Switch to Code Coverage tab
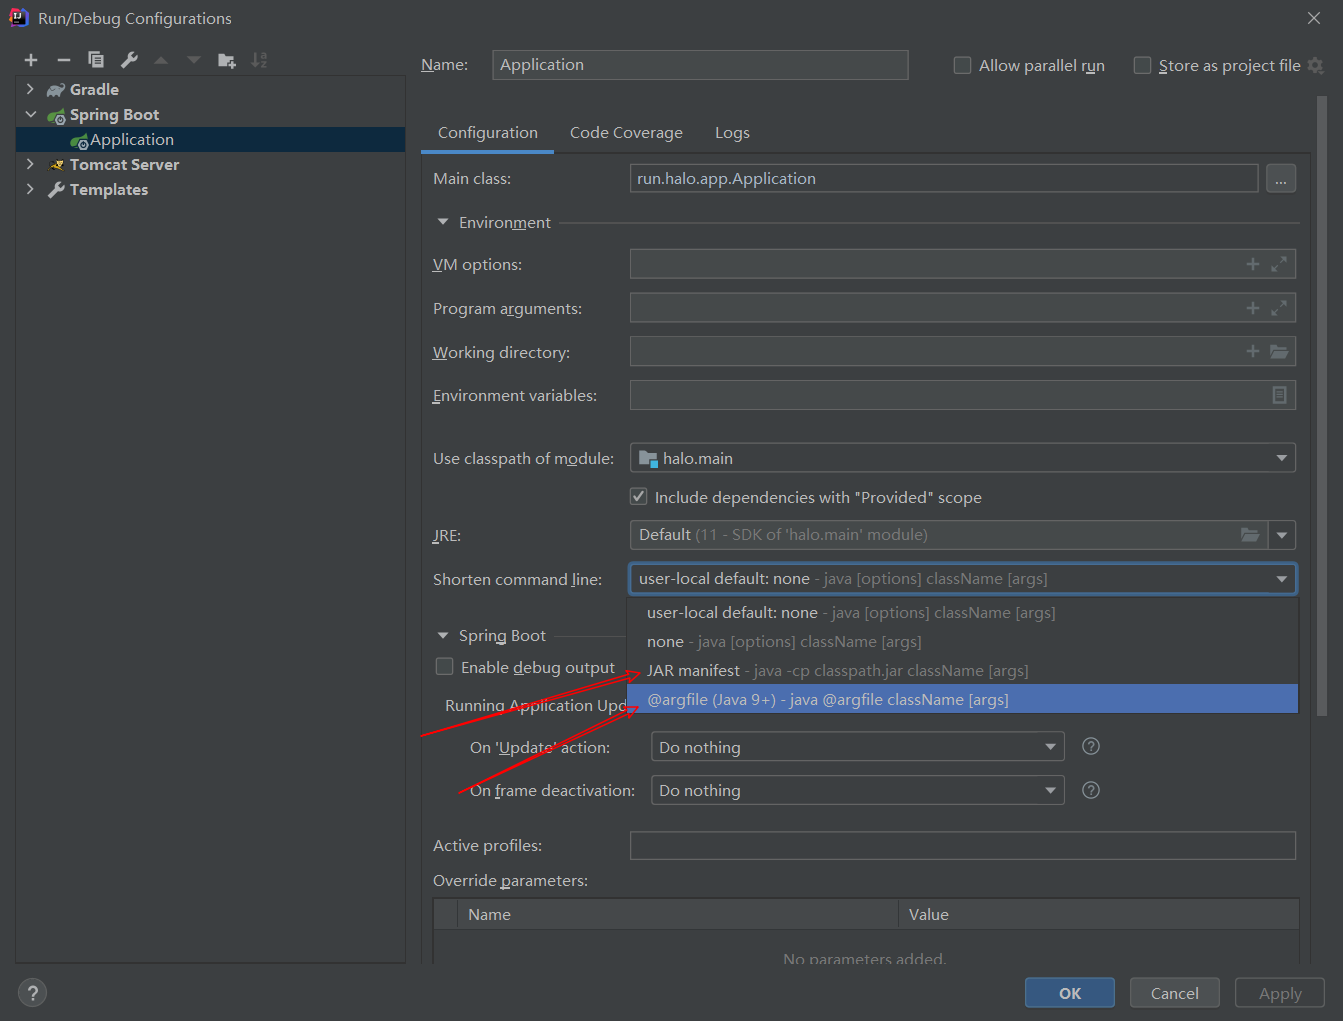The height and width of the screenshot is (1021, 1343). pos(626,133)
